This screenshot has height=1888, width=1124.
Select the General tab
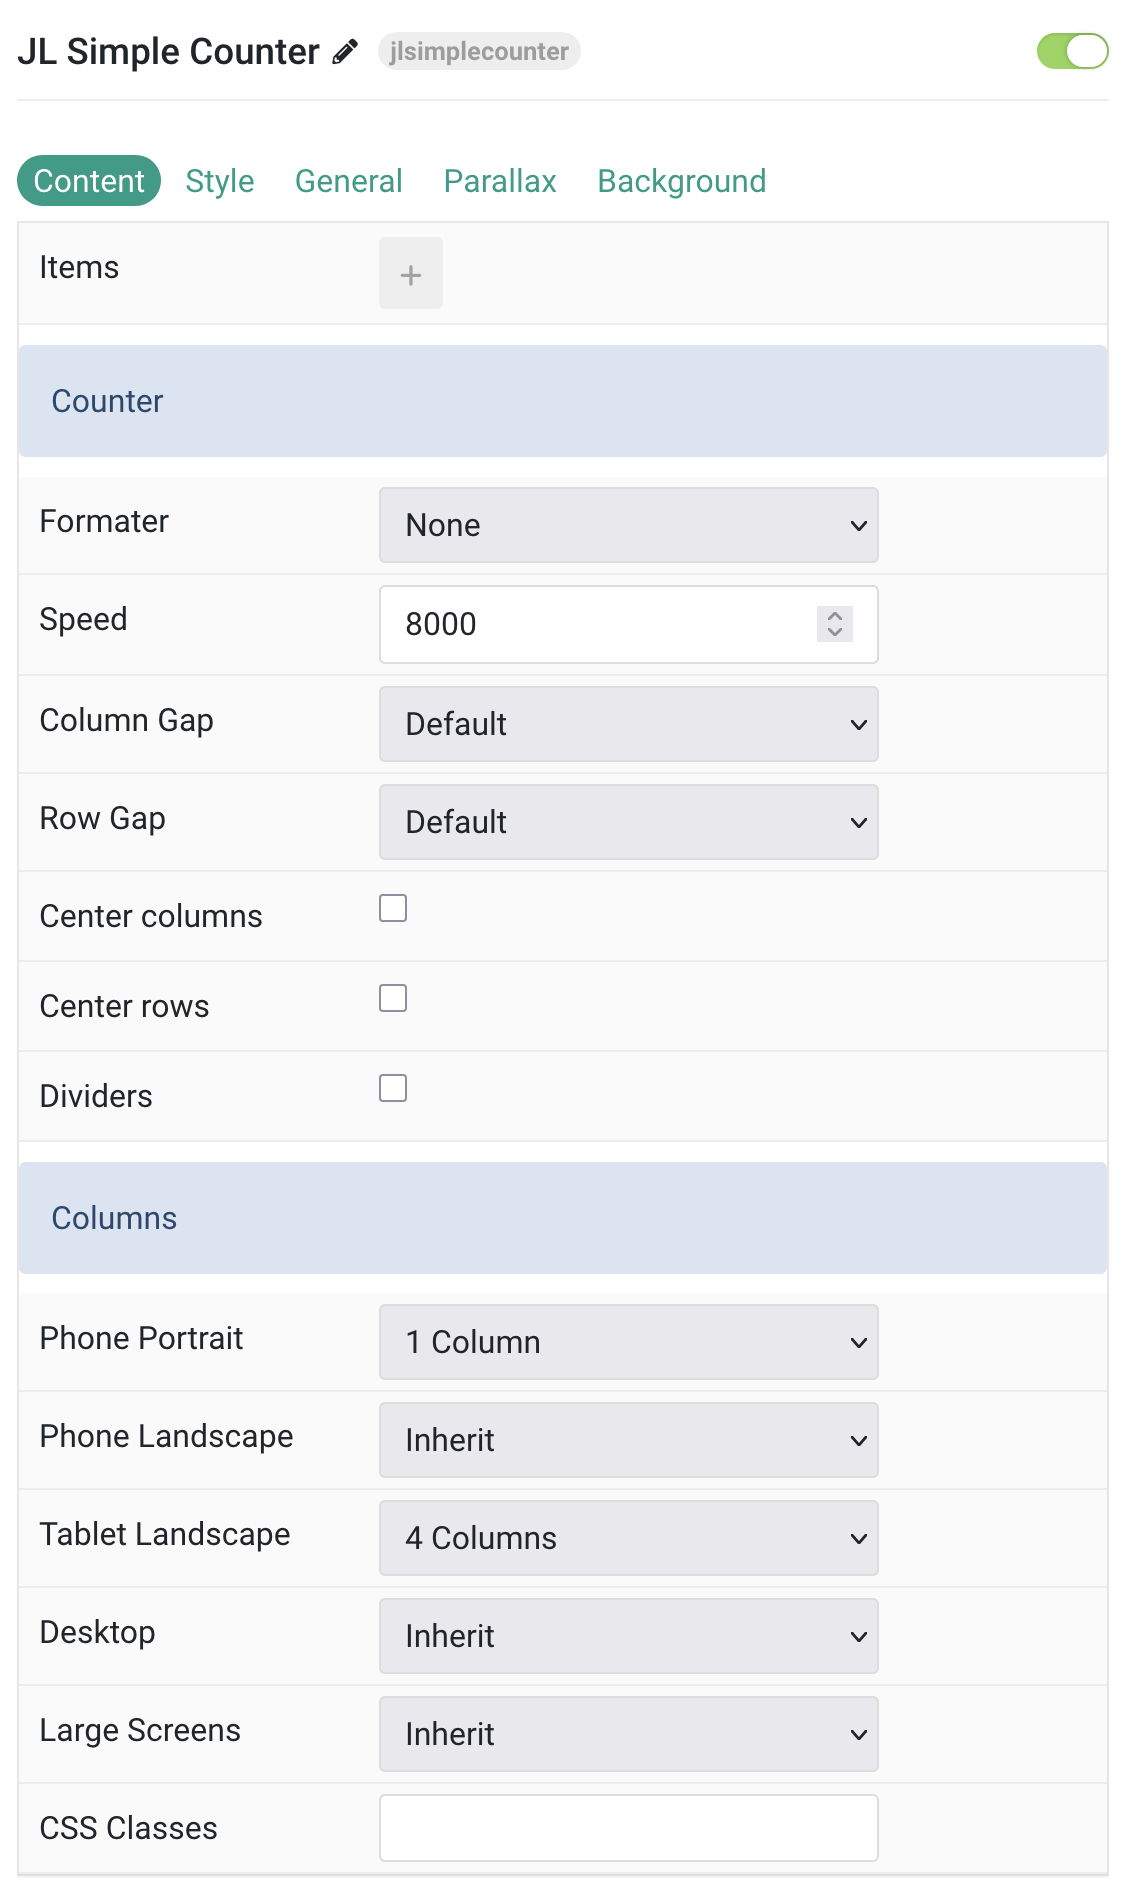(x=349, y=181)
